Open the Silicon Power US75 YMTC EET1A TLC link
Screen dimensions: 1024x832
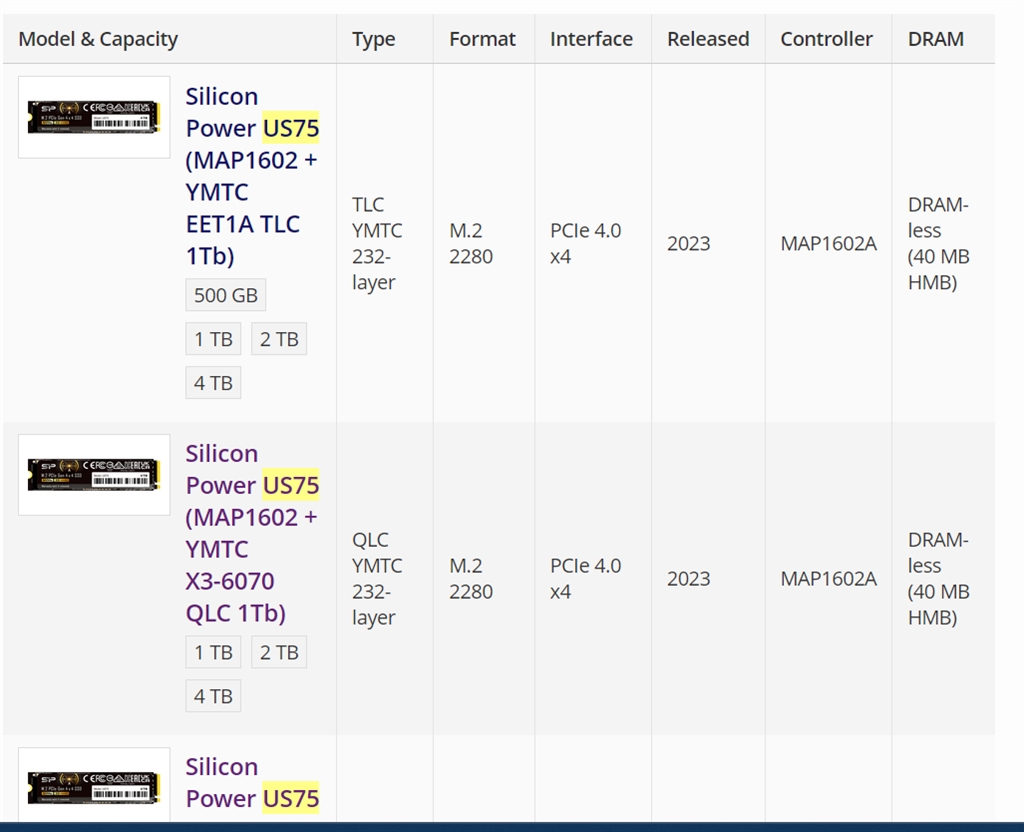(252, 176)
